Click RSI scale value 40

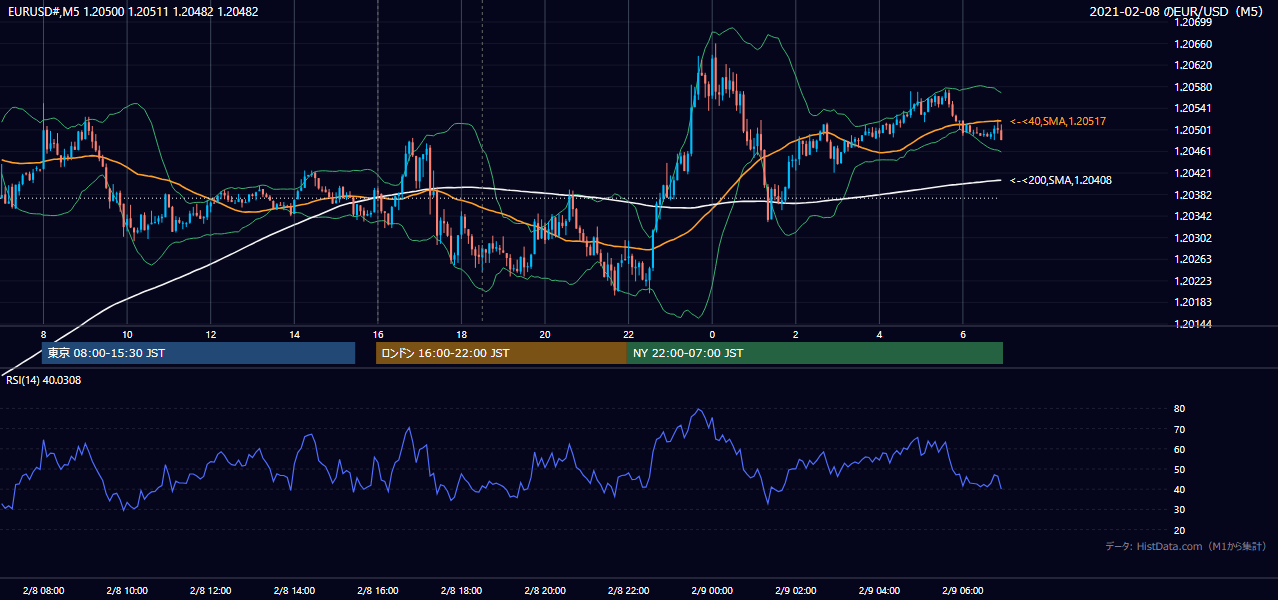(1179, 490)
